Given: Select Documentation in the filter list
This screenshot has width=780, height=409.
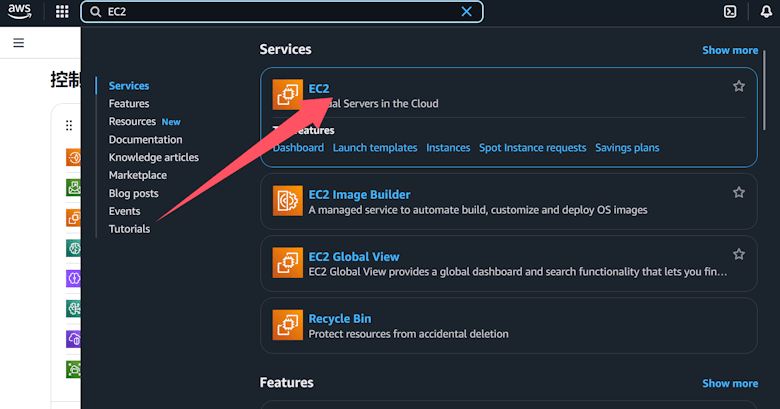Looking at the screenshot, I should [x=145, y=139].
